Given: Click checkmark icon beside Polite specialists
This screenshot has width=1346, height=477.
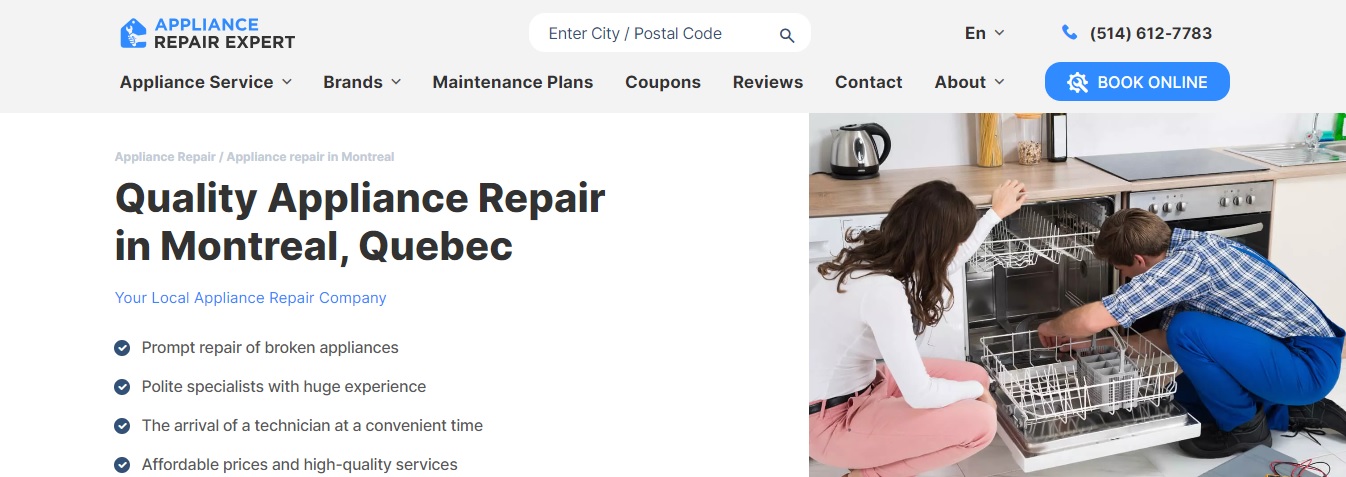Looking at the screenshot, I should point(122,387).
